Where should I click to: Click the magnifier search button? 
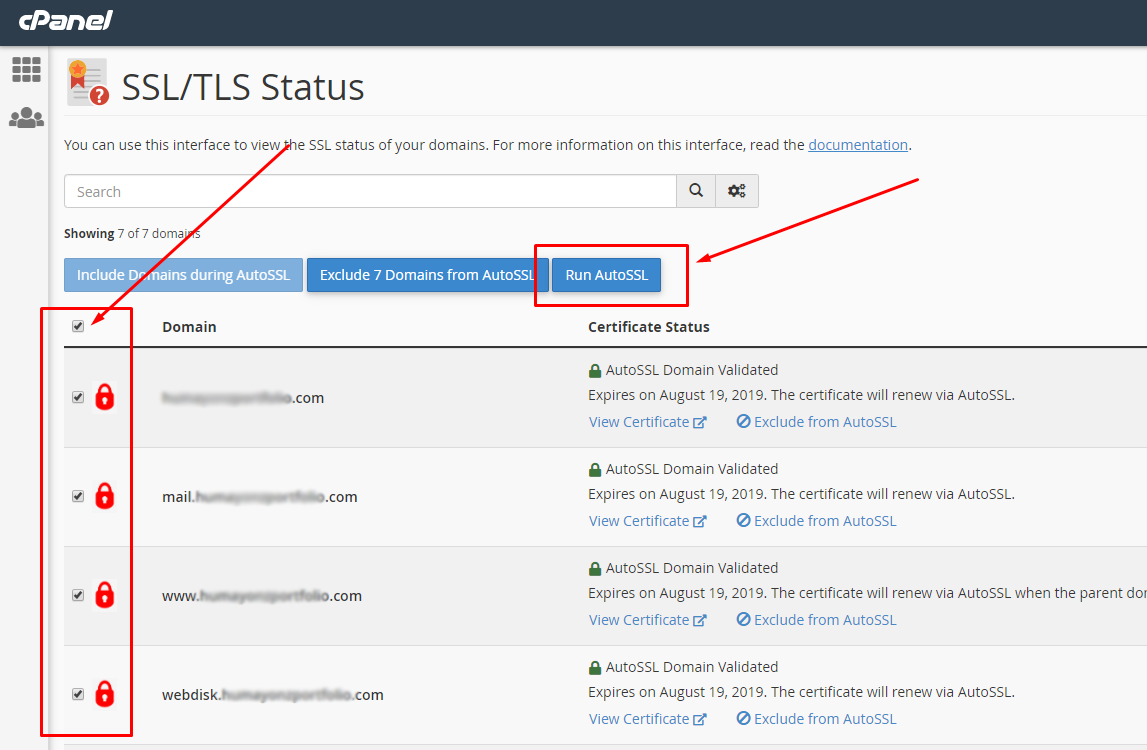pos(696,191)
